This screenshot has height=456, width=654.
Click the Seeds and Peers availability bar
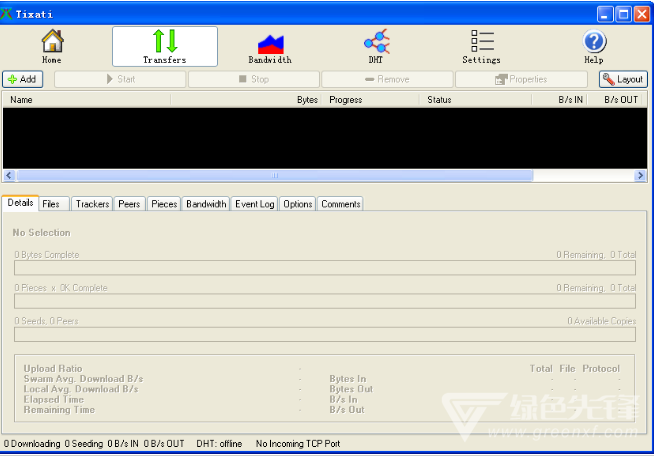point(325,334)
